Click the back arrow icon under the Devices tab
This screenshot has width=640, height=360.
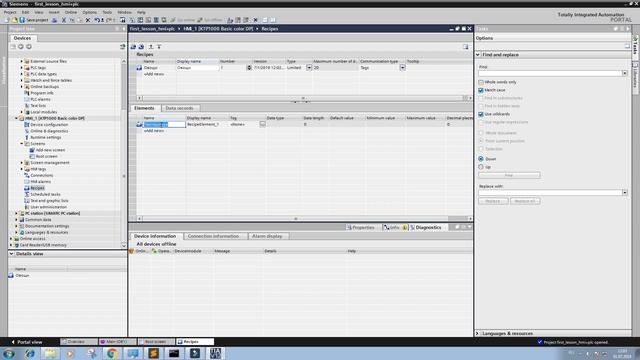20,47
